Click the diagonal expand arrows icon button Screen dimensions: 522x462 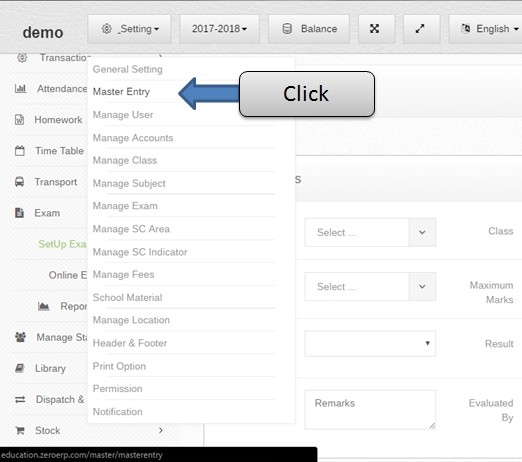click(421, 29)
